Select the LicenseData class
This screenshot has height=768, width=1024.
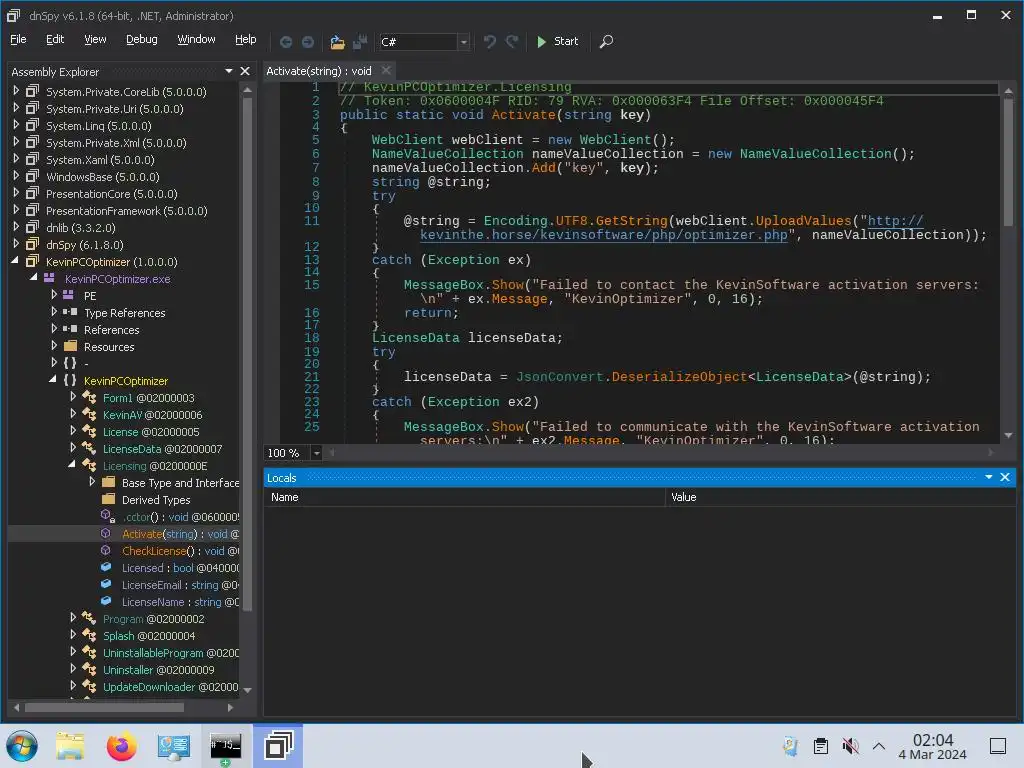pos(162,449)
